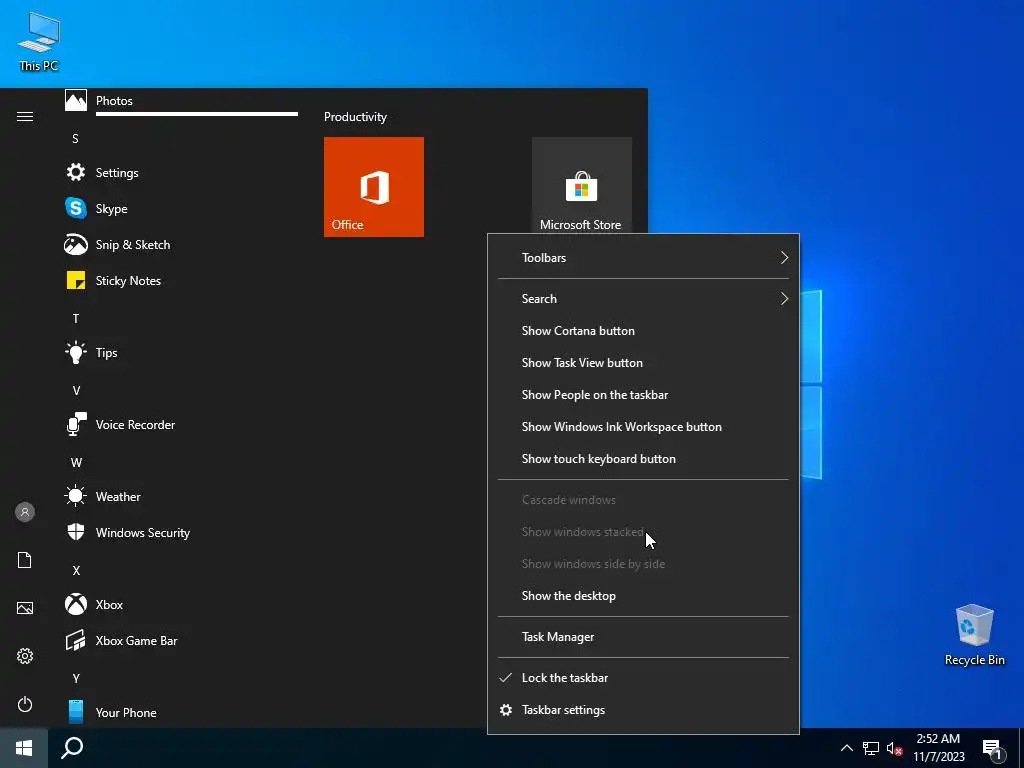Click the taskbar search magnifier icon
The image size is (1024, 768).
coord(72,748)
